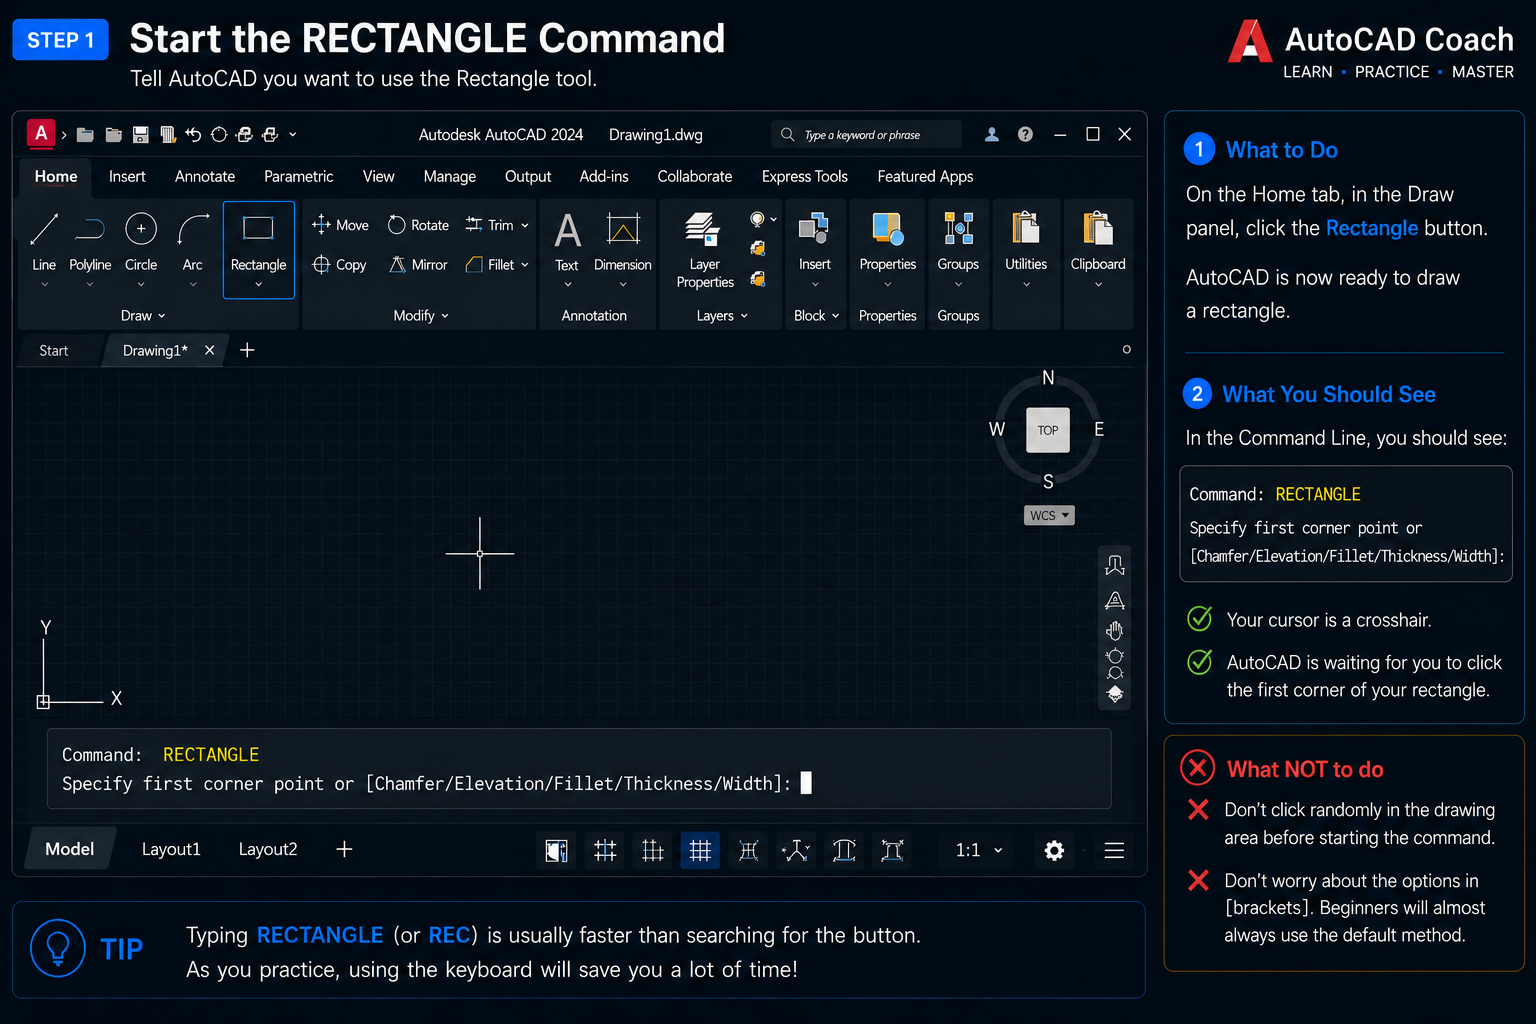Switch to the Layout2 tab
This screenshot has height=1024, width=1536.
[x=268, y=849]
